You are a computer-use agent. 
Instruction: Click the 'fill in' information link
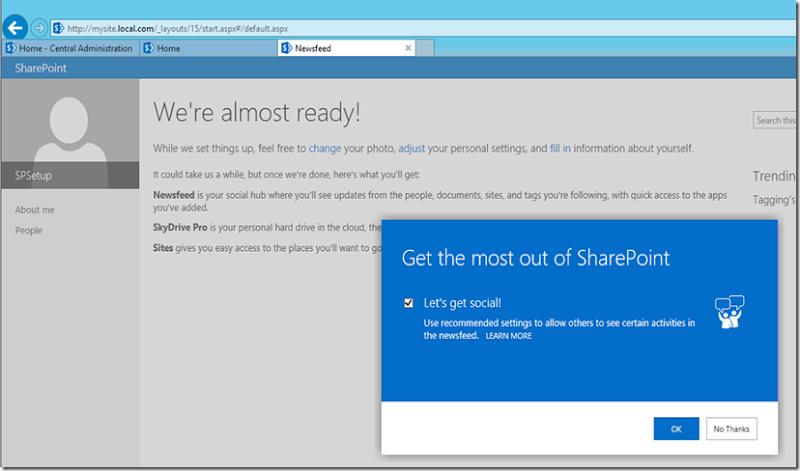560,148
